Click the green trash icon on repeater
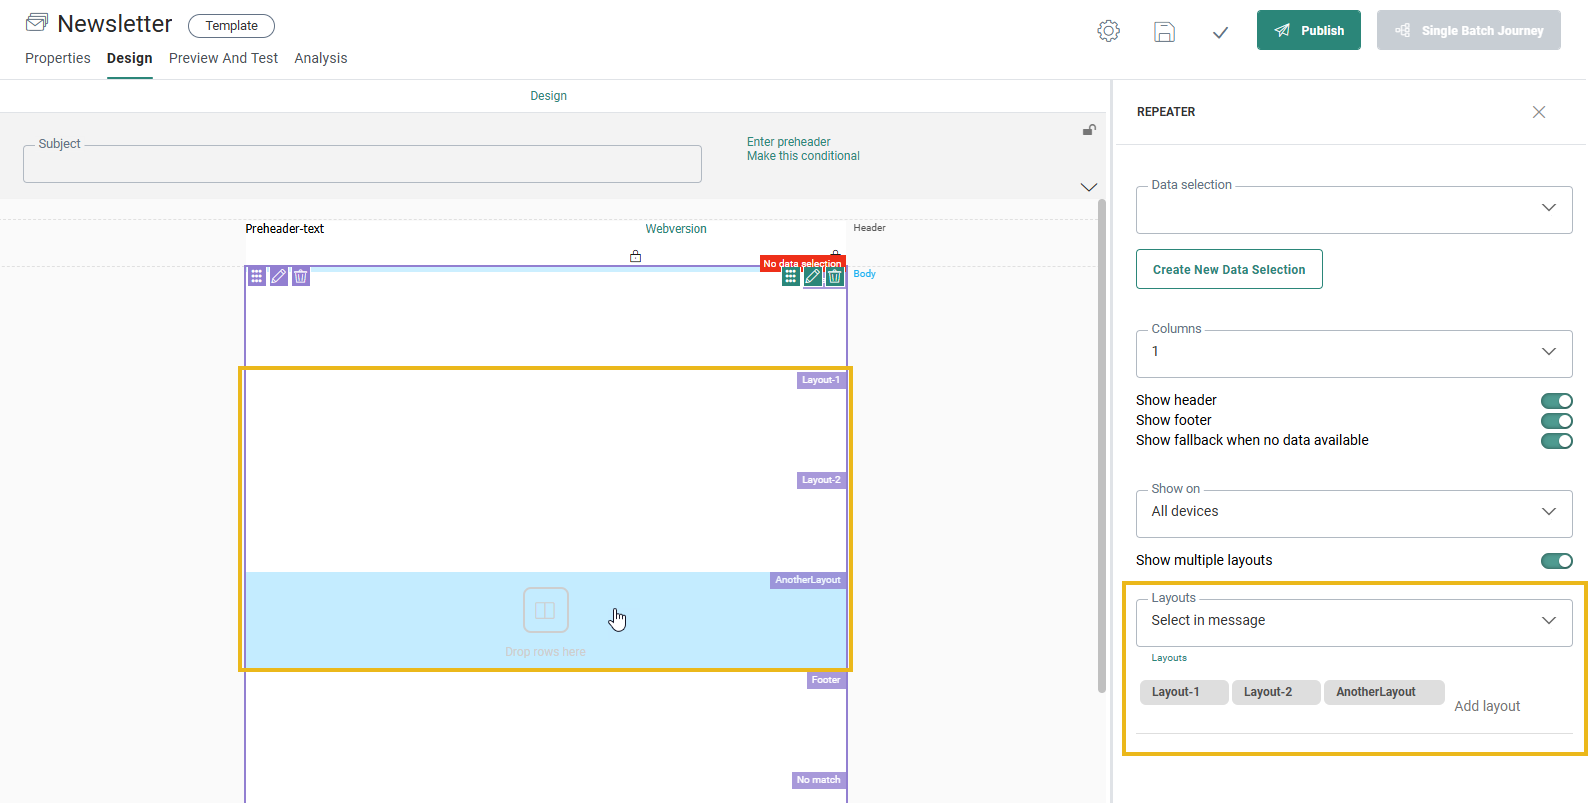The height and width of the screenshot is (803, 1588). [x=835, y=277]
